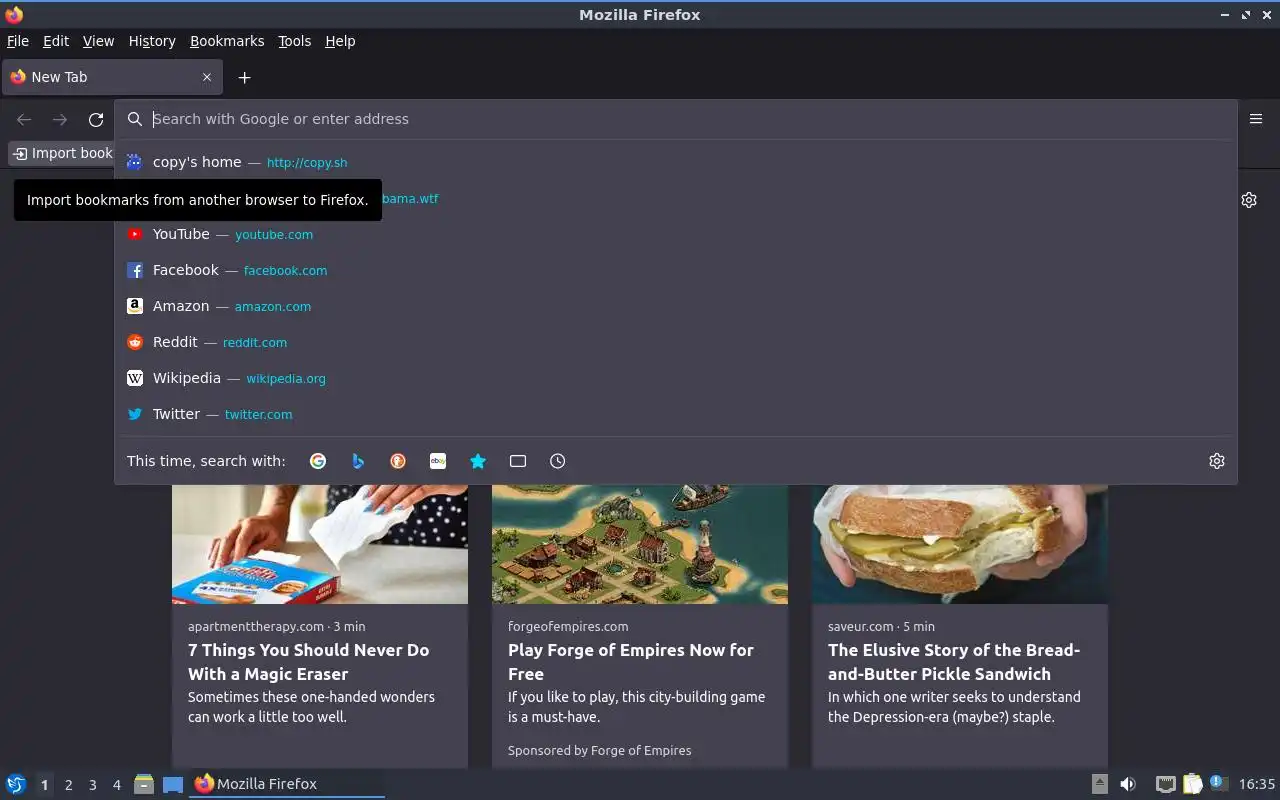Open the Edit menu

coord(56,41)
